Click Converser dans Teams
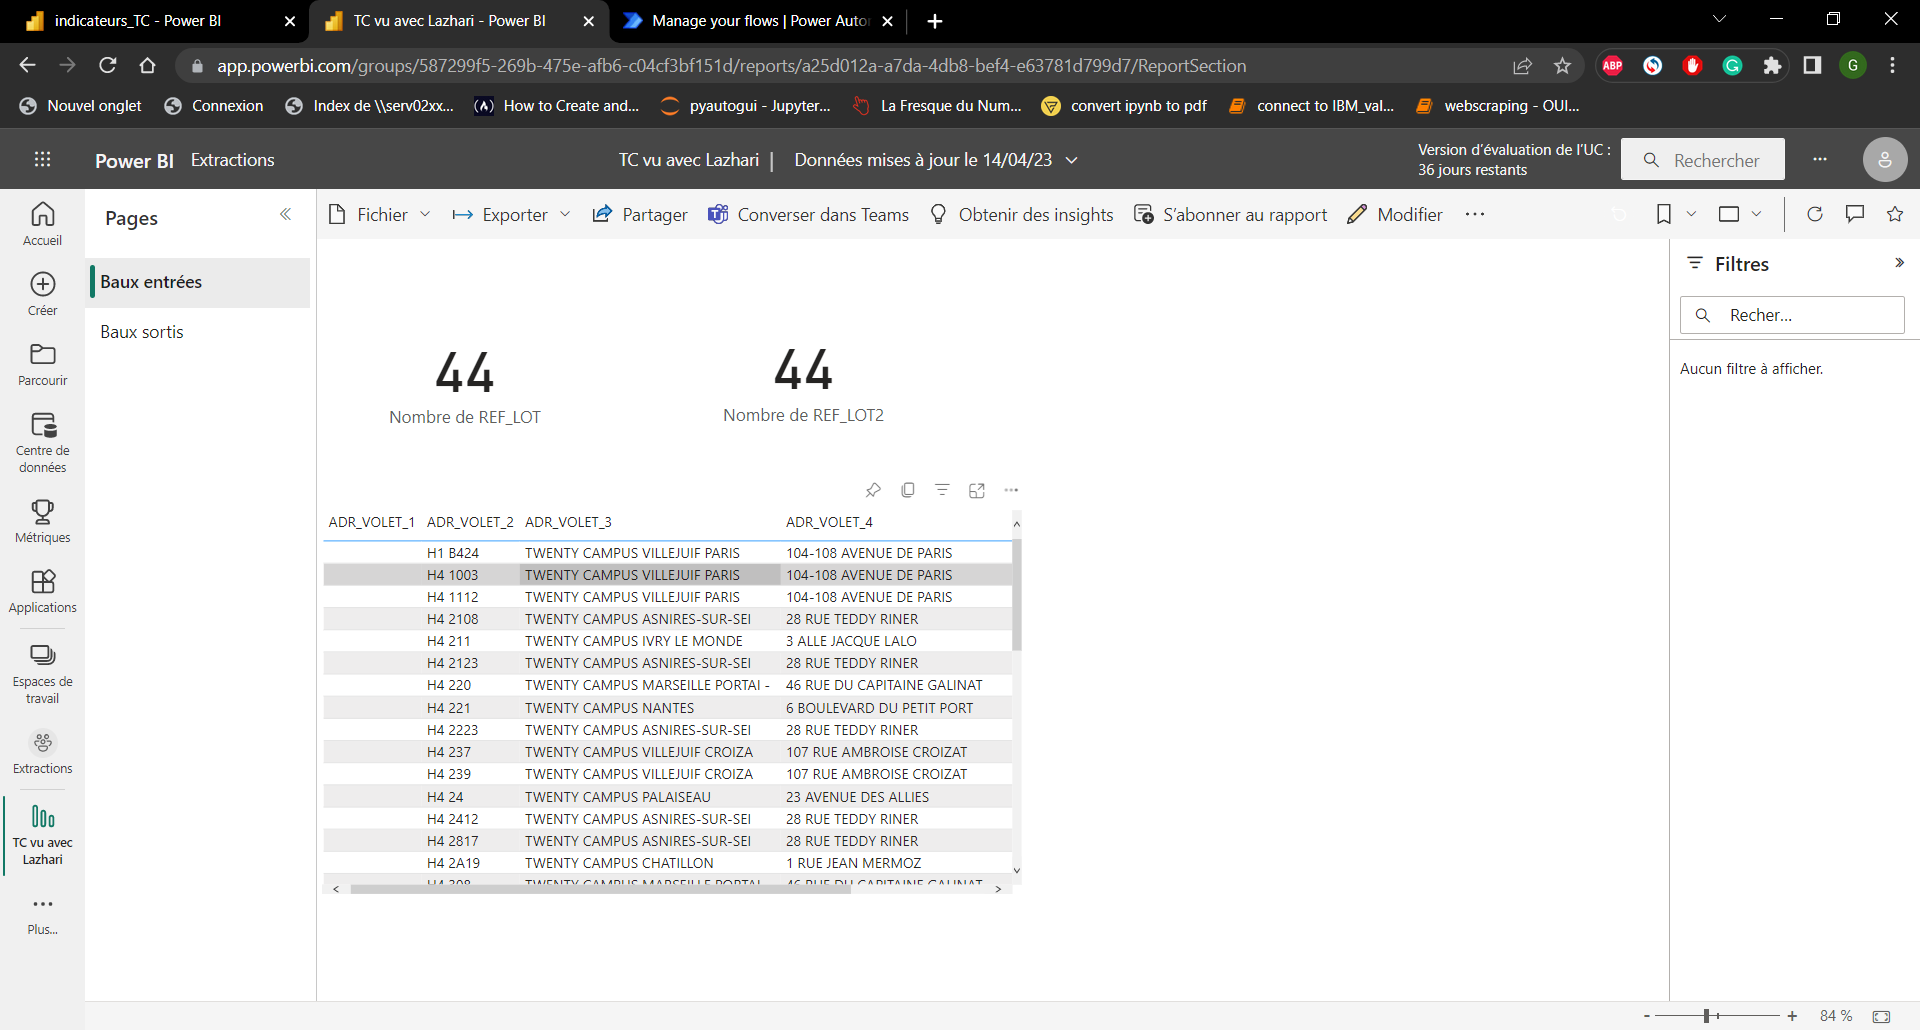Screen dimensions: 1920x1030 [808, 214]
